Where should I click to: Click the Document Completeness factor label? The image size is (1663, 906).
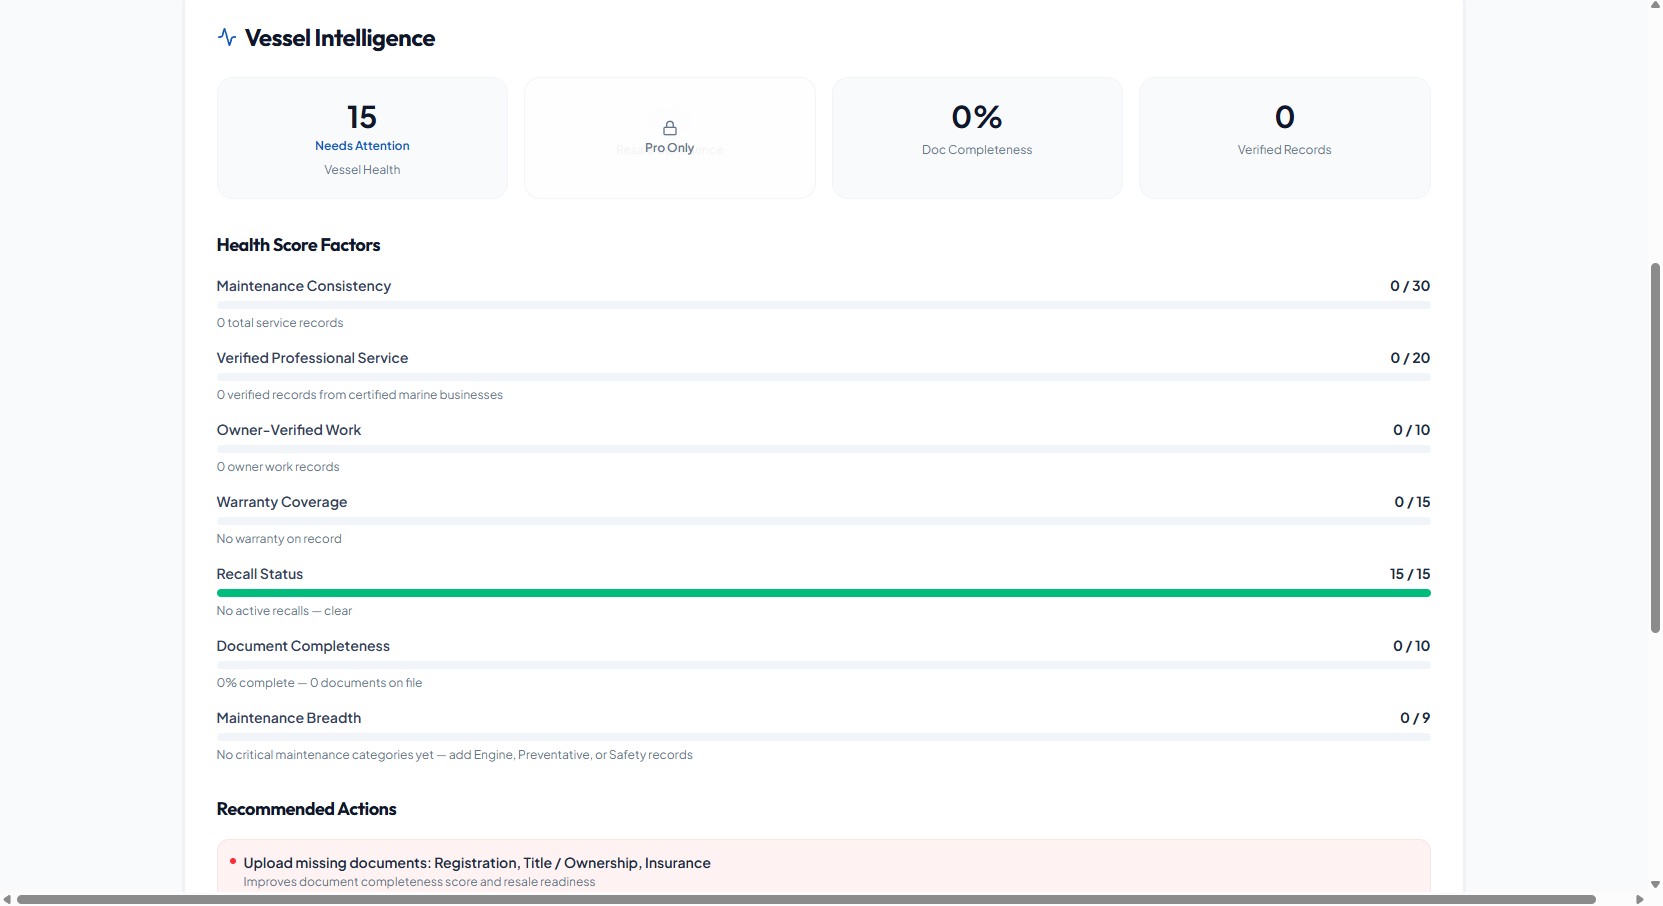[303, 646]
